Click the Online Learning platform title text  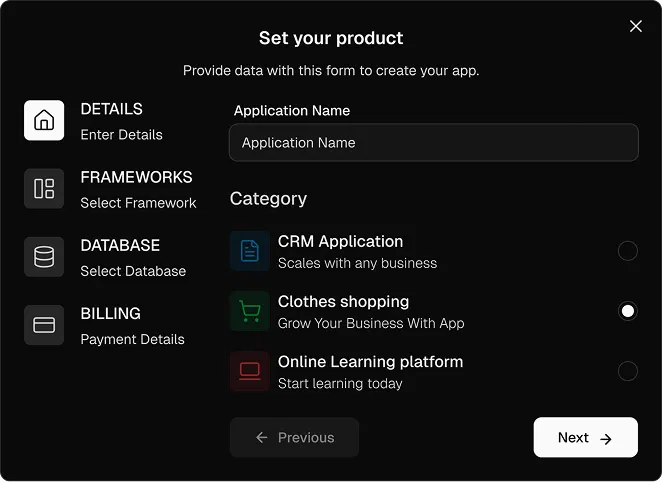click(370, 361)
